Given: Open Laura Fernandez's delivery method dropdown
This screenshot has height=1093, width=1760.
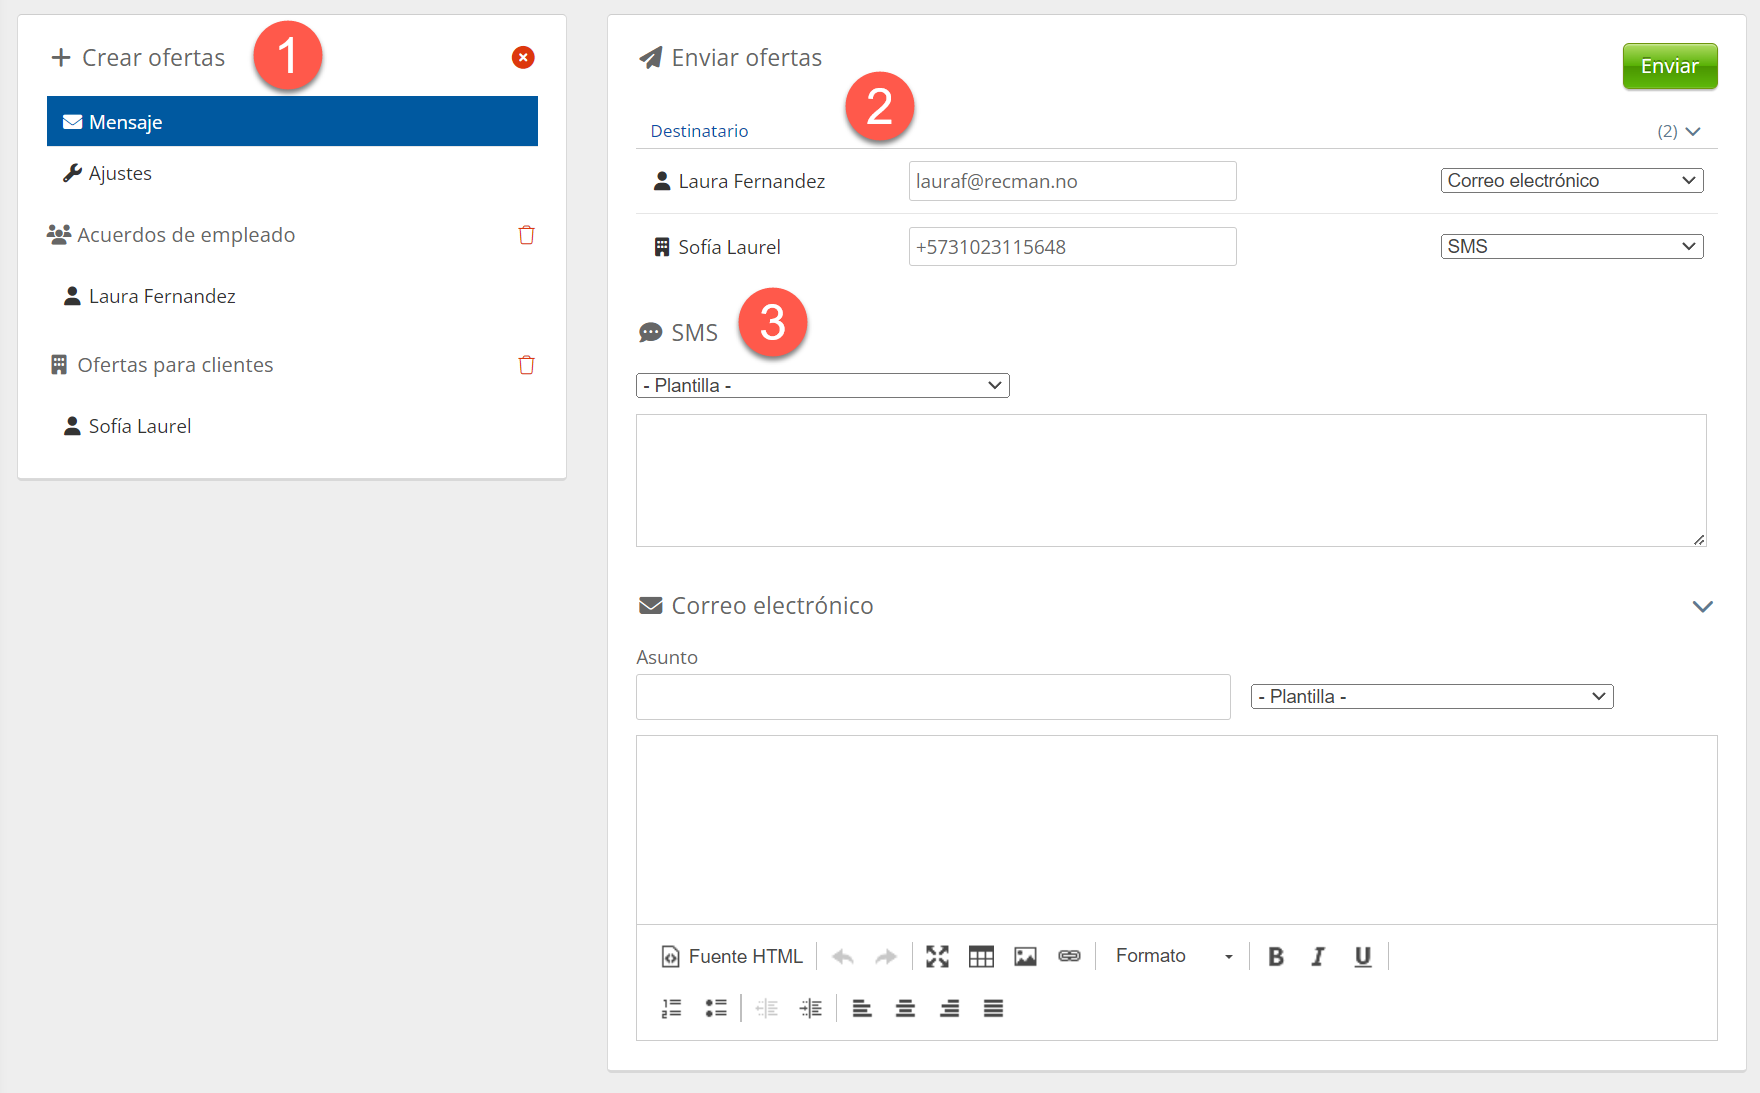Looking at the screenshot, I should point(1571,181).
